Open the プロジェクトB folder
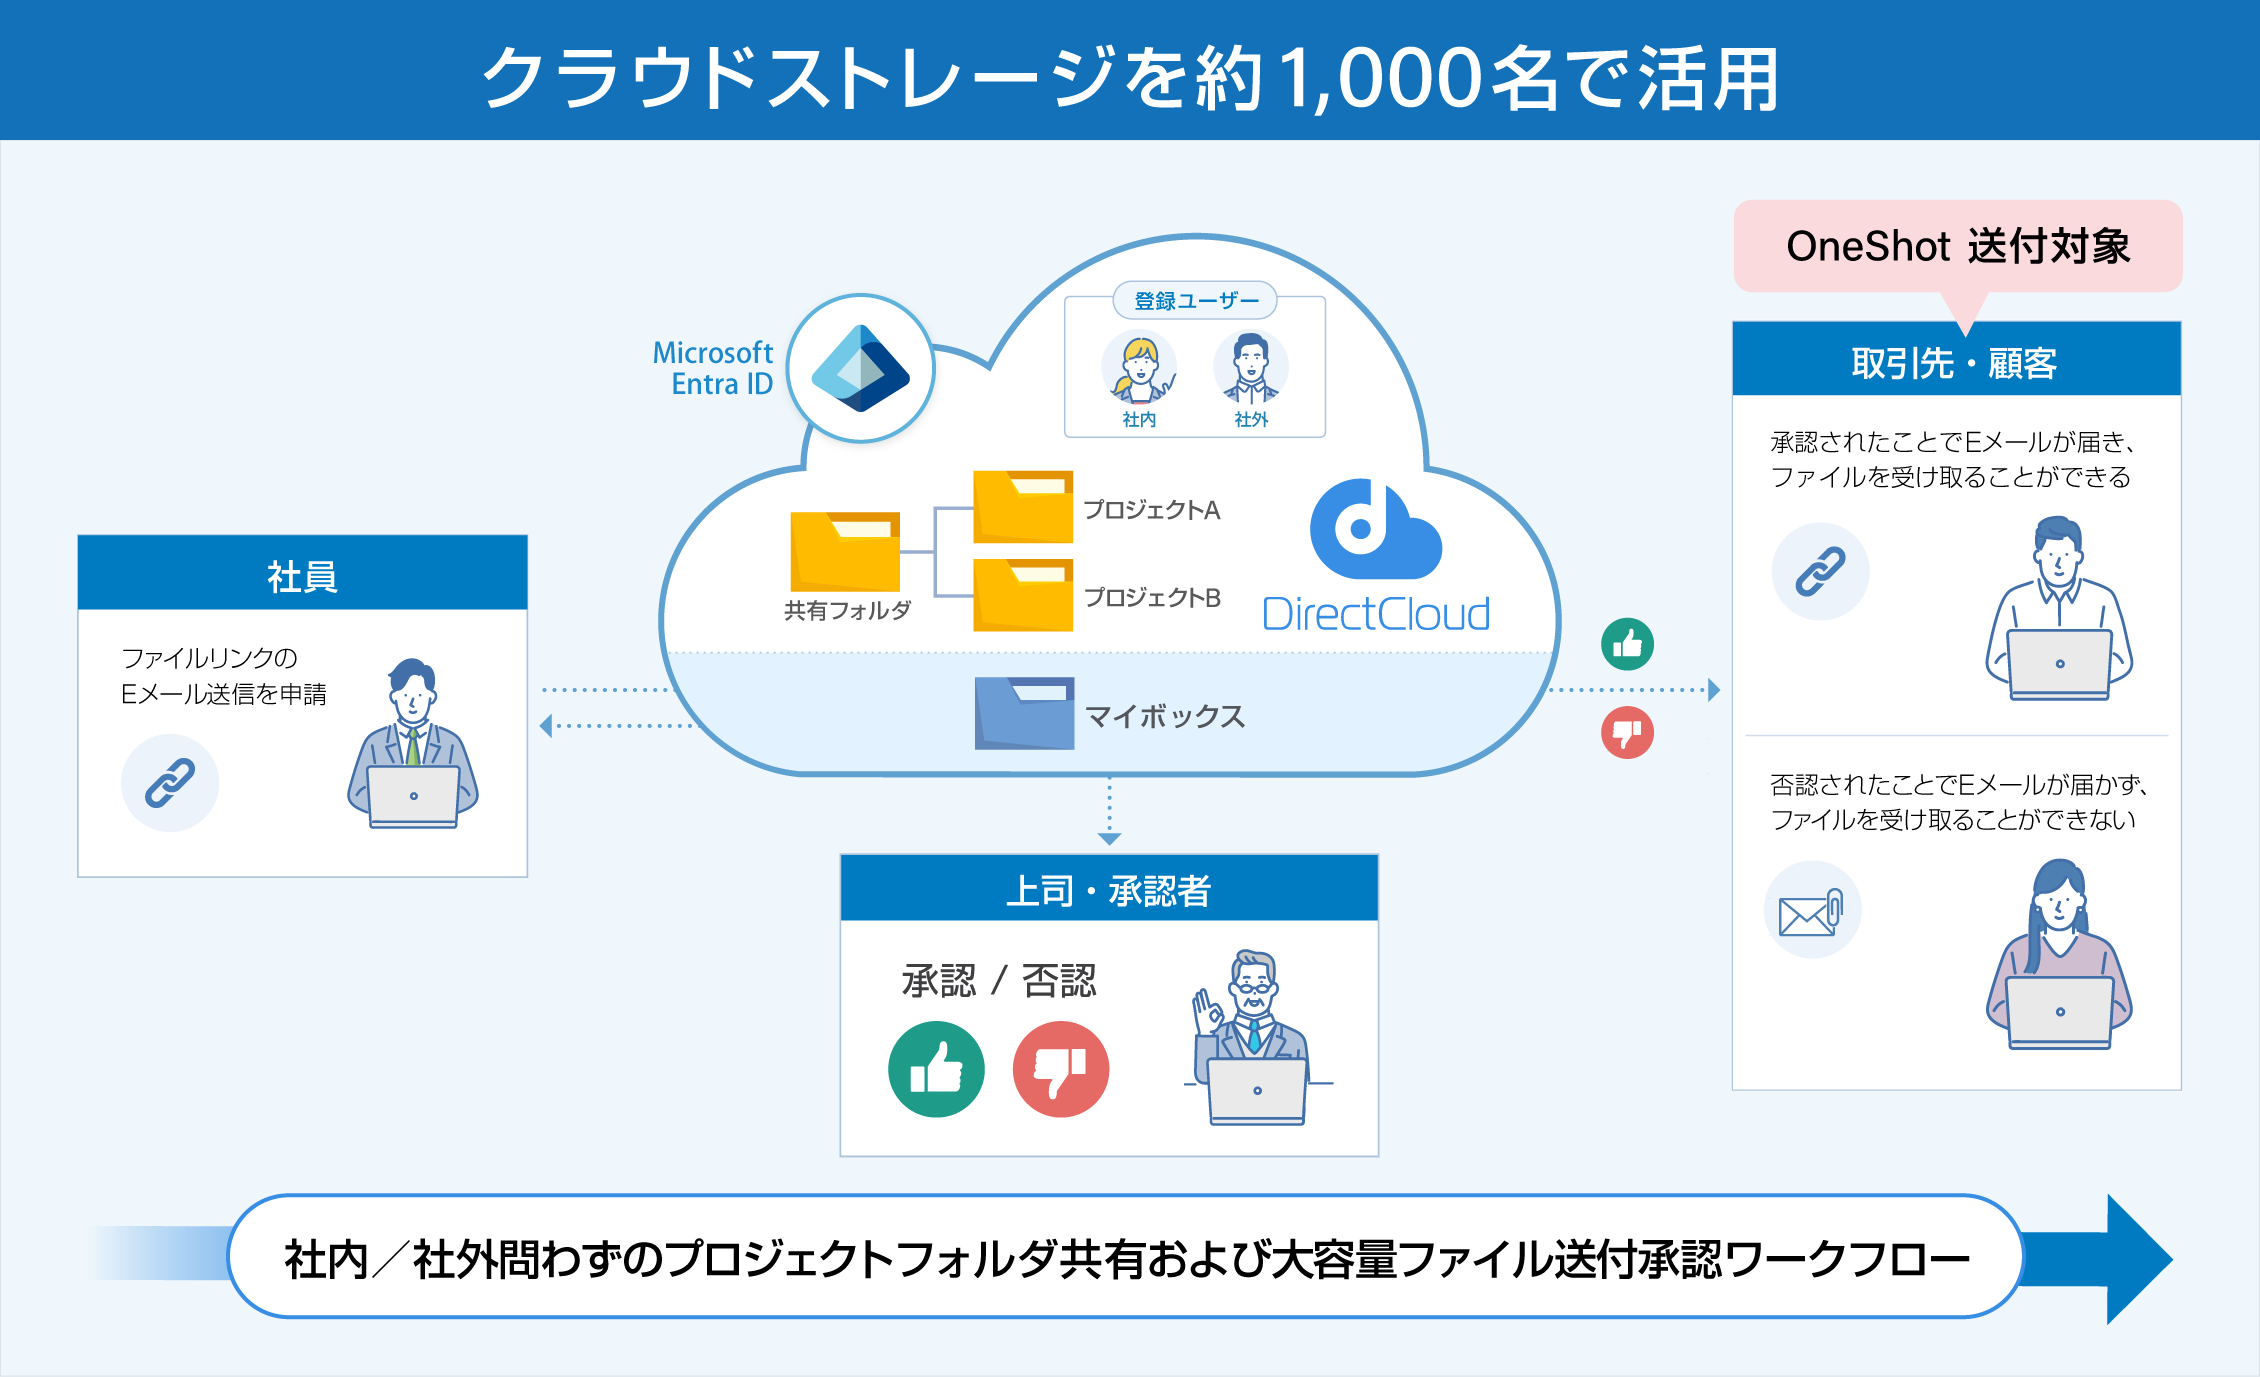This screenshot has width=2260, height=1377. tap(1023, 595)
